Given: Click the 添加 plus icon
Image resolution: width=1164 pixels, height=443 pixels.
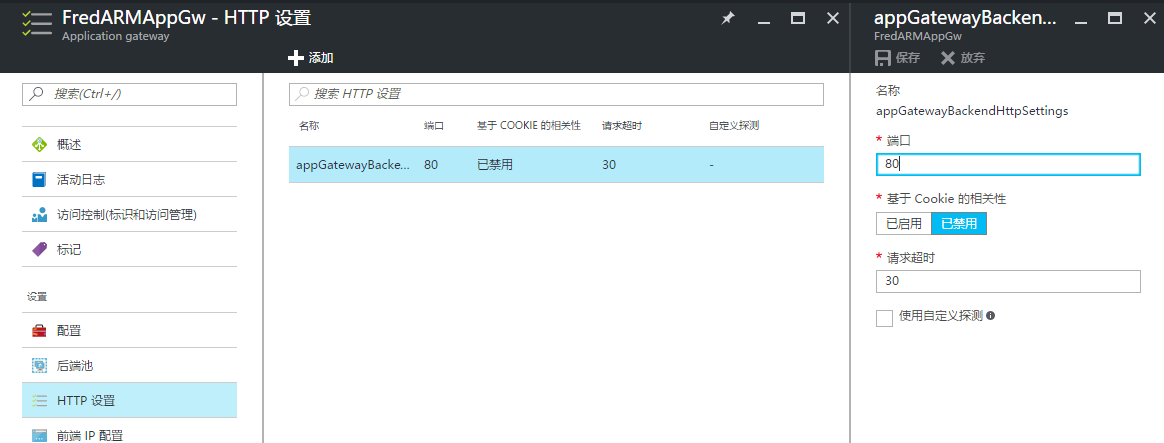Looking at the screenshot, I should coord(295,58).
